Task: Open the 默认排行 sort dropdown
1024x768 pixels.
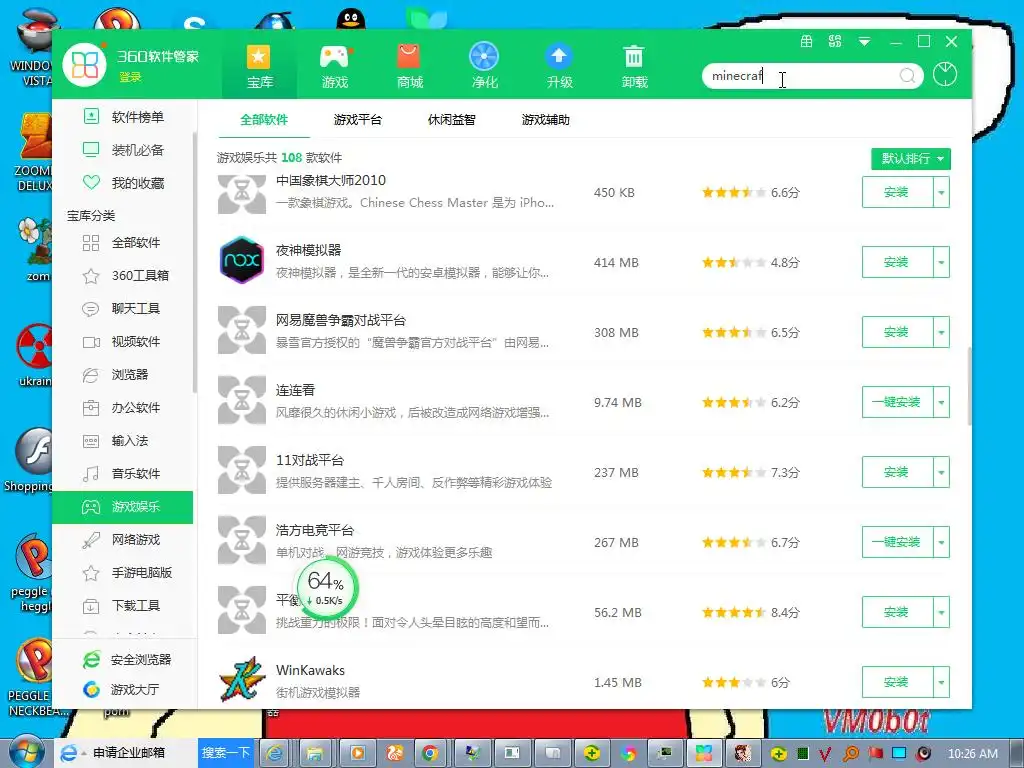Action: coord(910,159)
